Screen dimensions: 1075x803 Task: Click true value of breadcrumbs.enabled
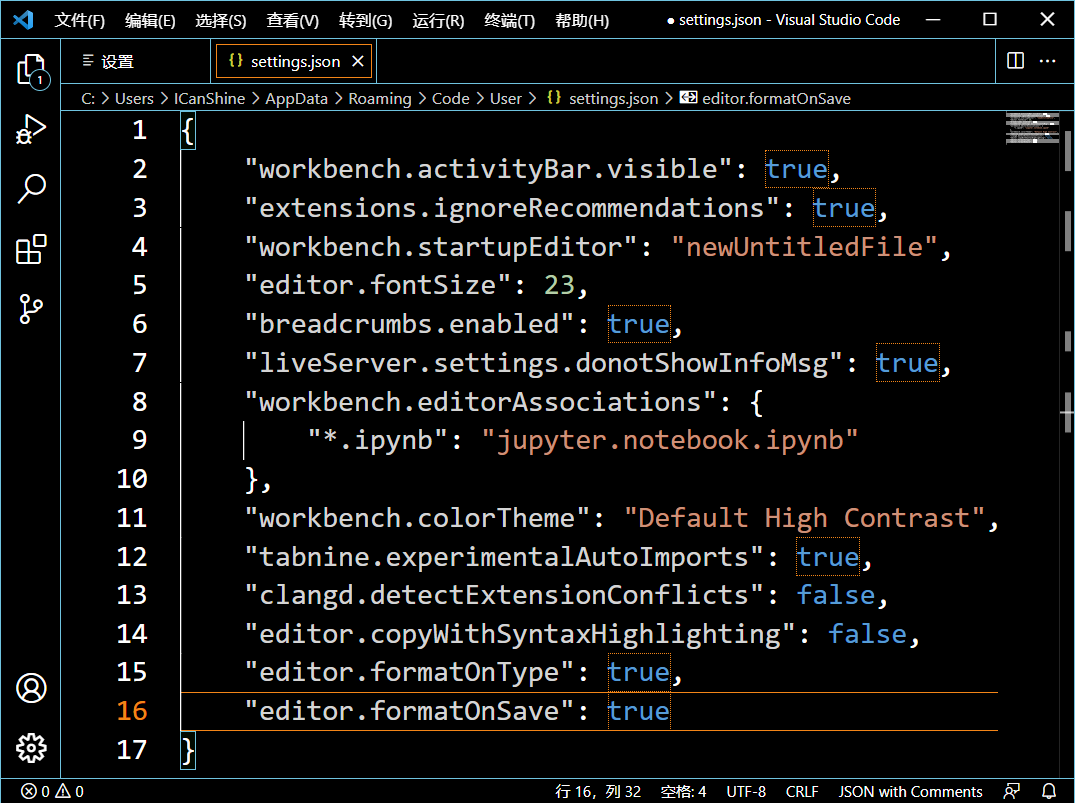click(639, 324)
